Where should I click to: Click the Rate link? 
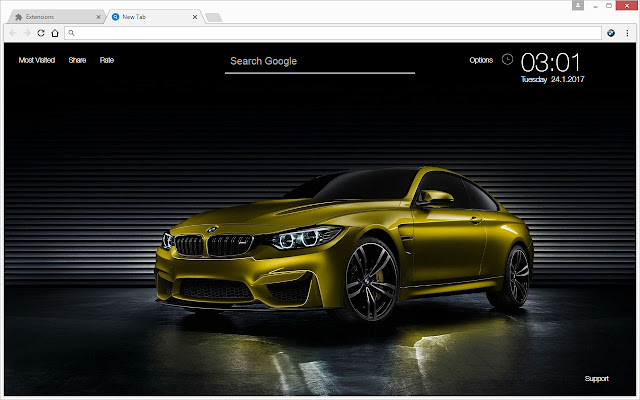click(x=107, y=60)
